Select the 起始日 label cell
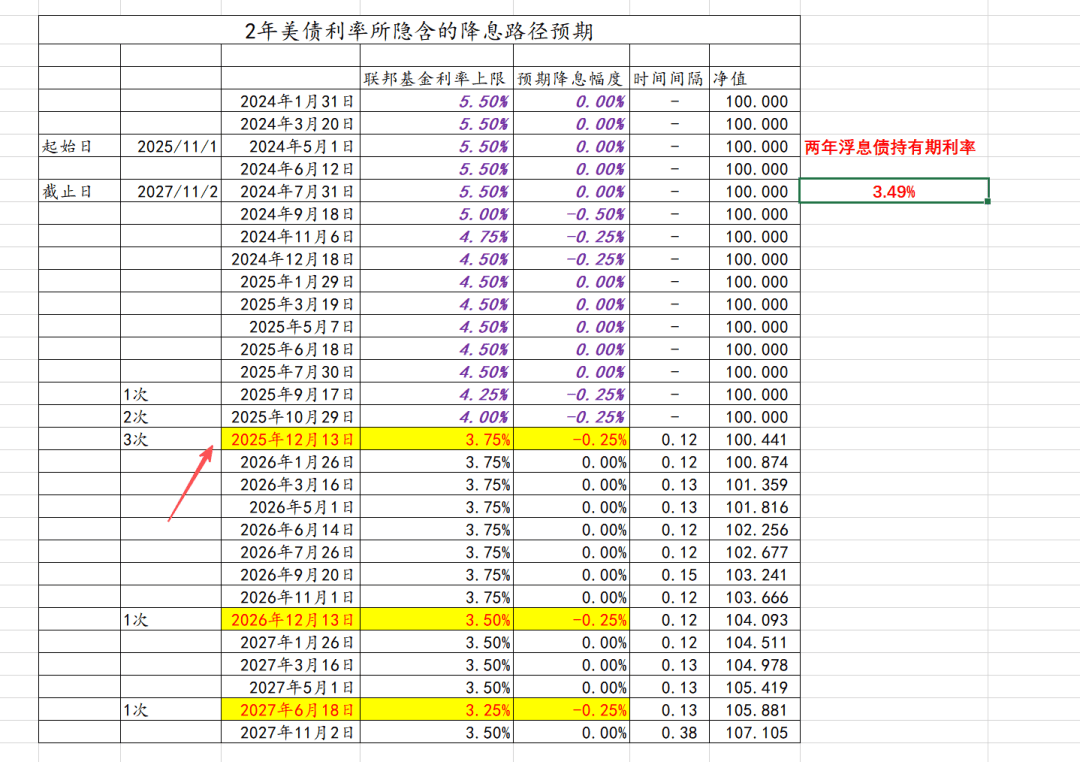This screenshot has height=762, width=1080. (79, 146)
